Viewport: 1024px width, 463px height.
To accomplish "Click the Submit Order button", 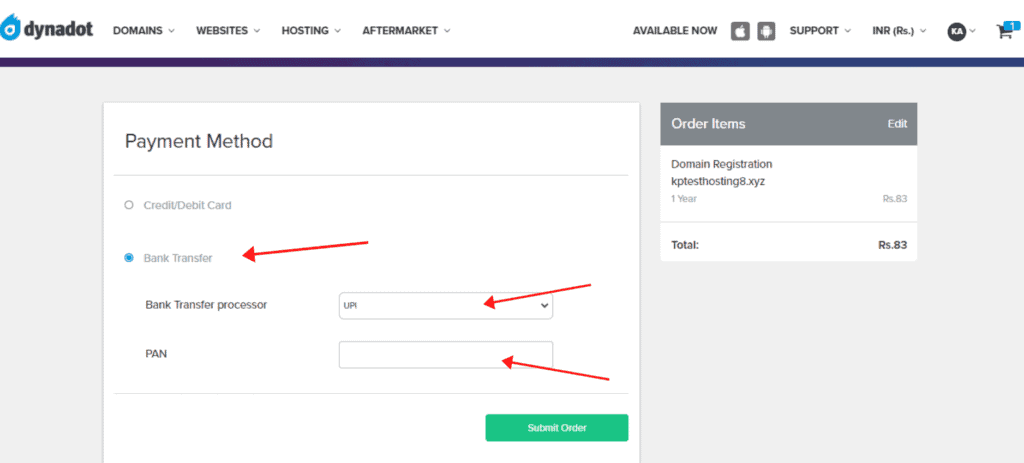I will coord(556,428).
